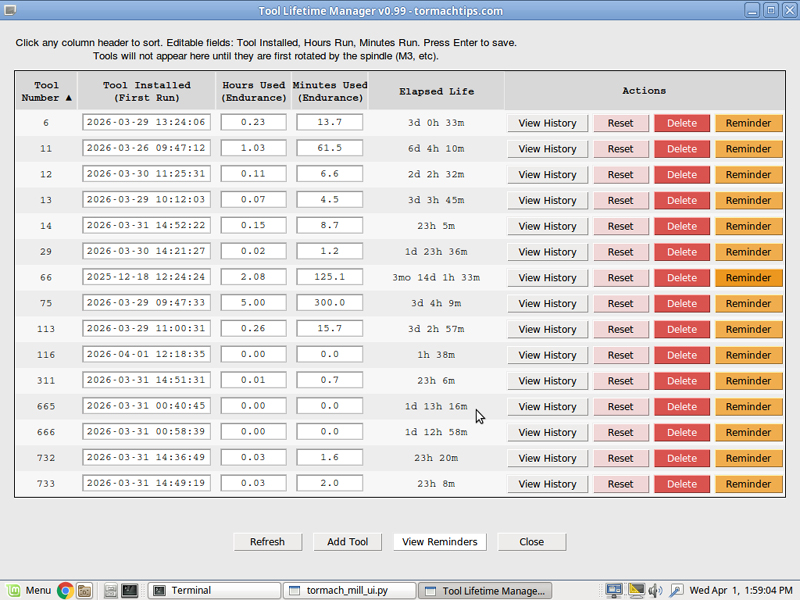This screenshot has height=600, width=800.
Task: Maximize the Tool Lifetime Manager window
Action: [x=770, y=10]
